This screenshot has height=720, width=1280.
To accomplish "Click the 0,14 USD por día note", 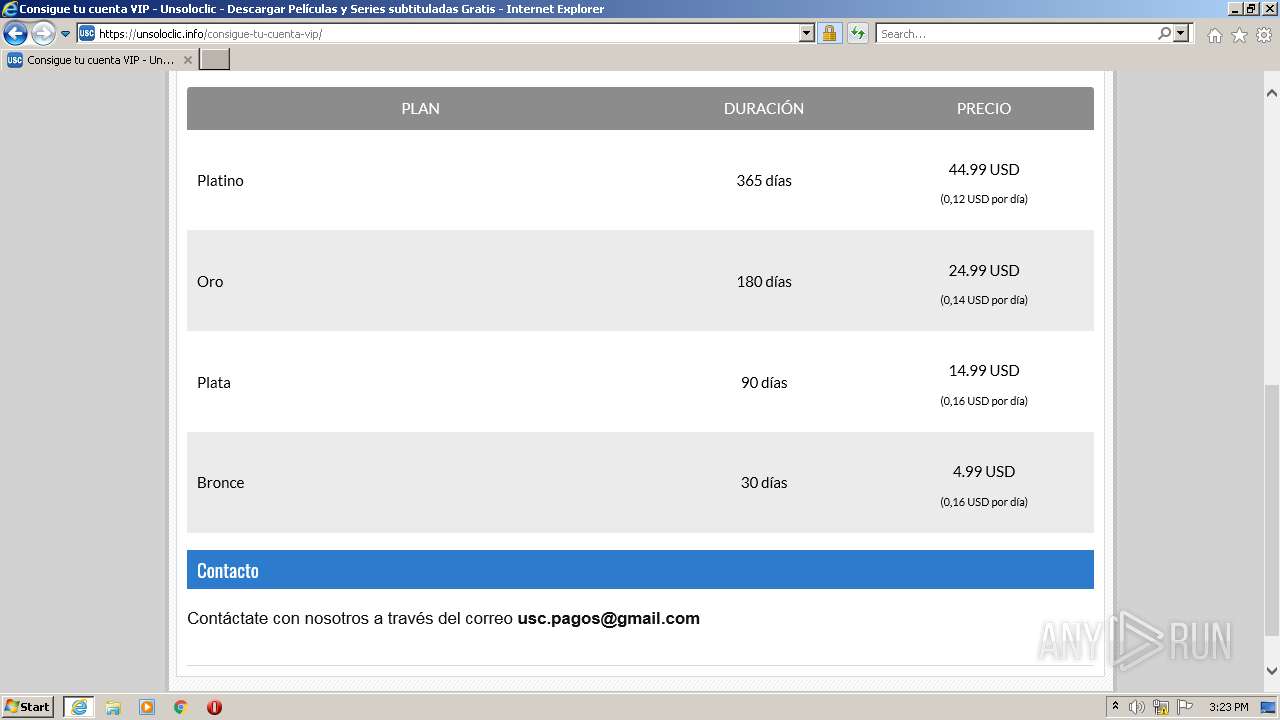I will click(984, 300).
